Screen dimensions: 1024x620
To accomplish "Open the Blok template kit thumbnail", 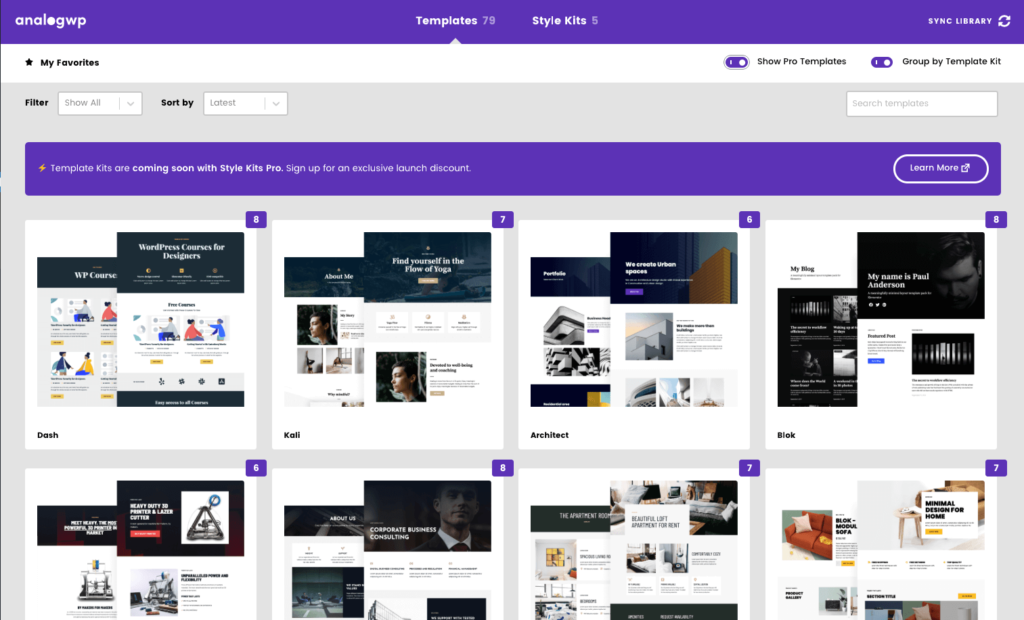I will 881,319.
